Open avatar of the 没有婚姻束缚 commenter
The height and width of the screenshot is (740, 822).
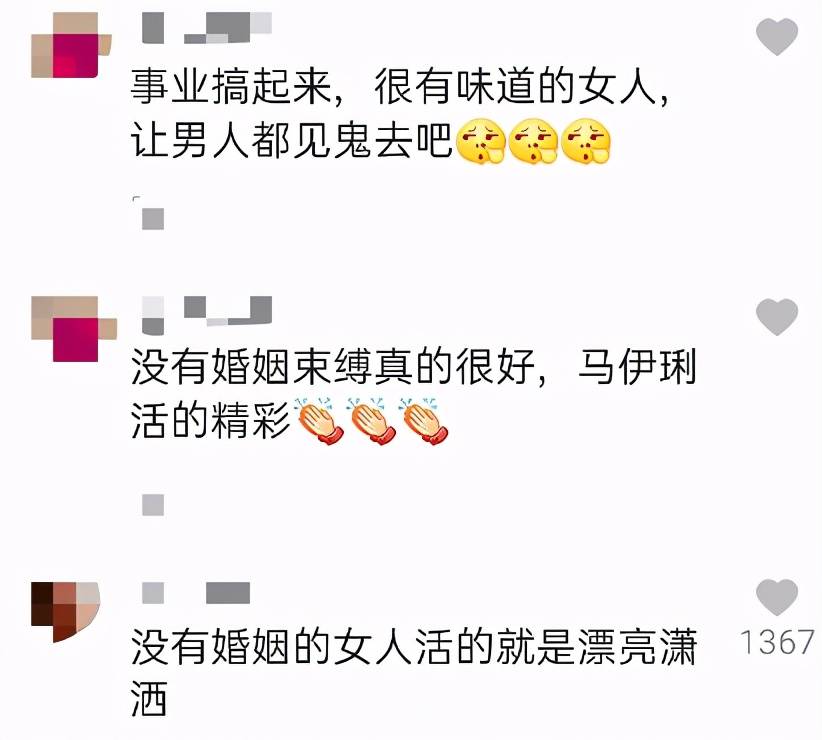point(73,329)
